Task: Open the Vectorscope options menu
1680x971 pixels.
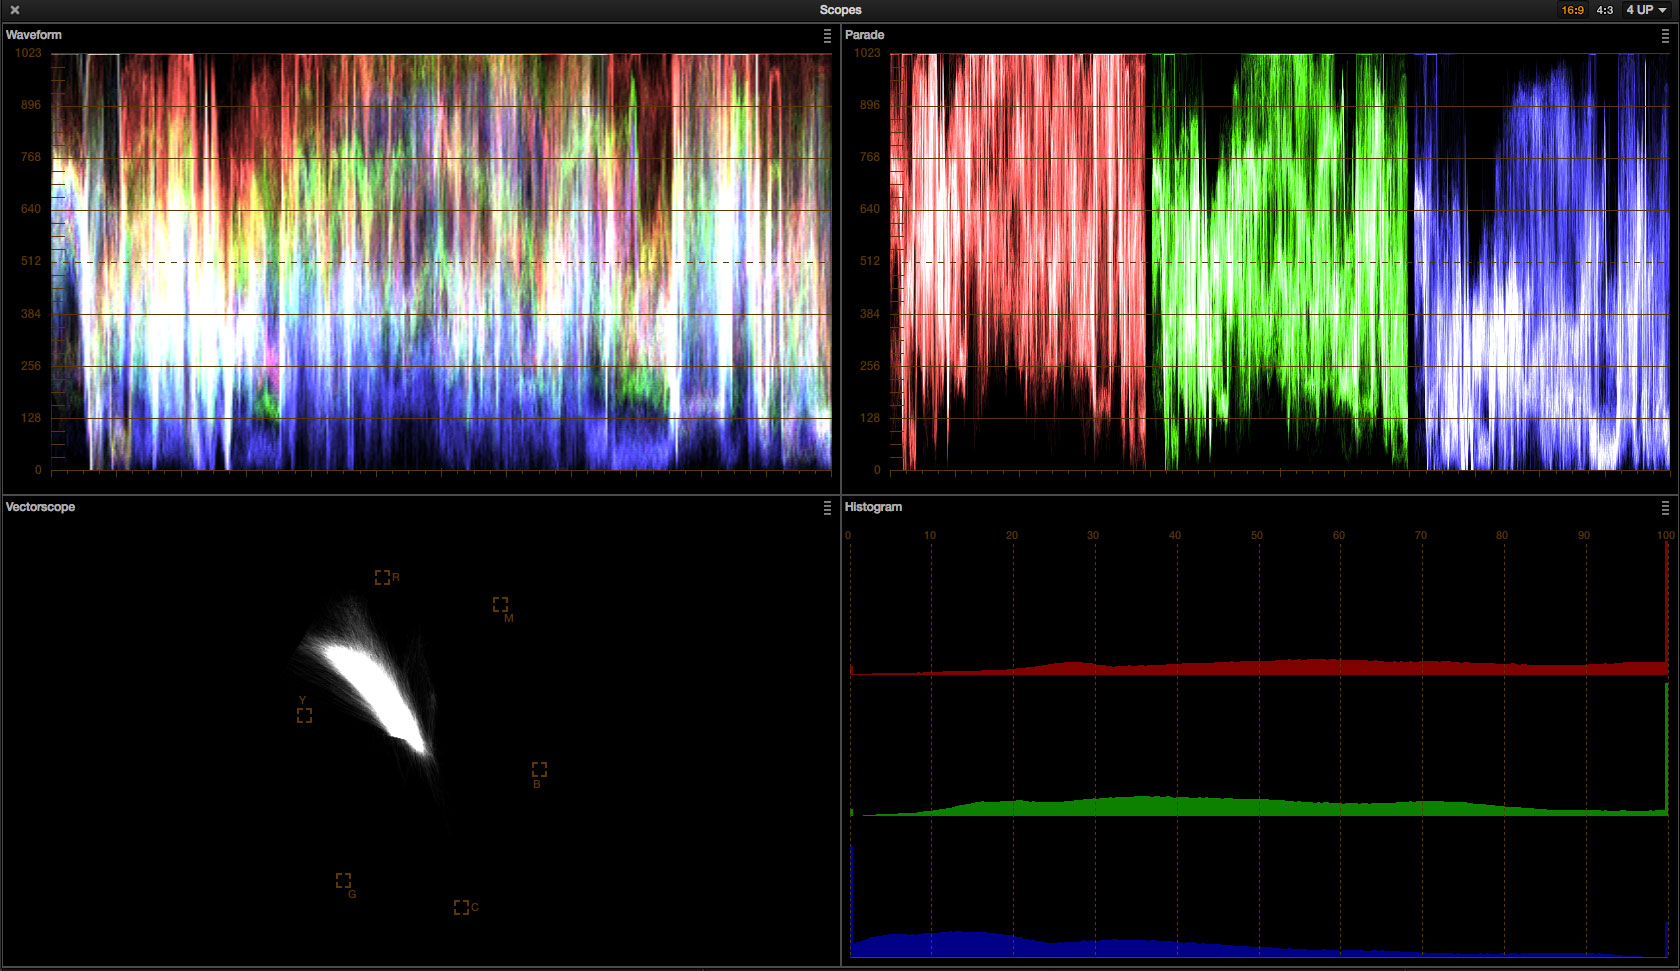Action: click(x=827, y=508)
